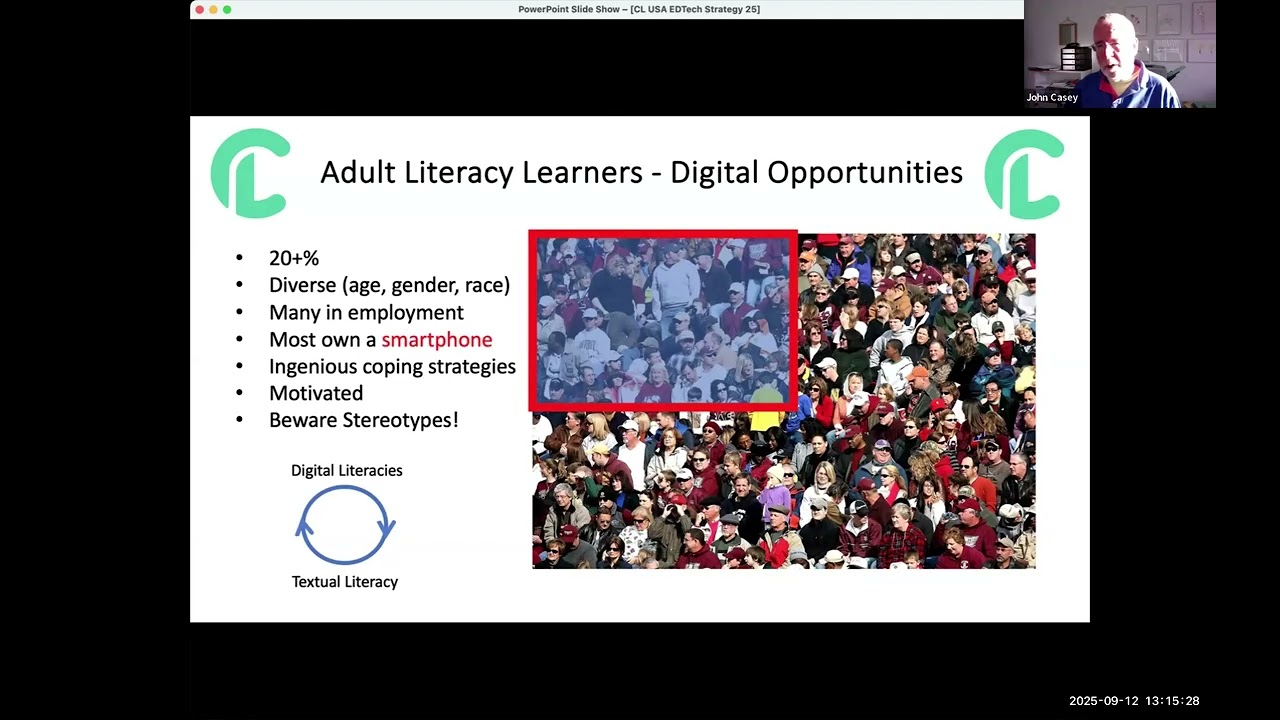Click the green fullscreen window button
Viewport: 1280px width, 720px height.
pyautogui.click(x=227, y=9)
